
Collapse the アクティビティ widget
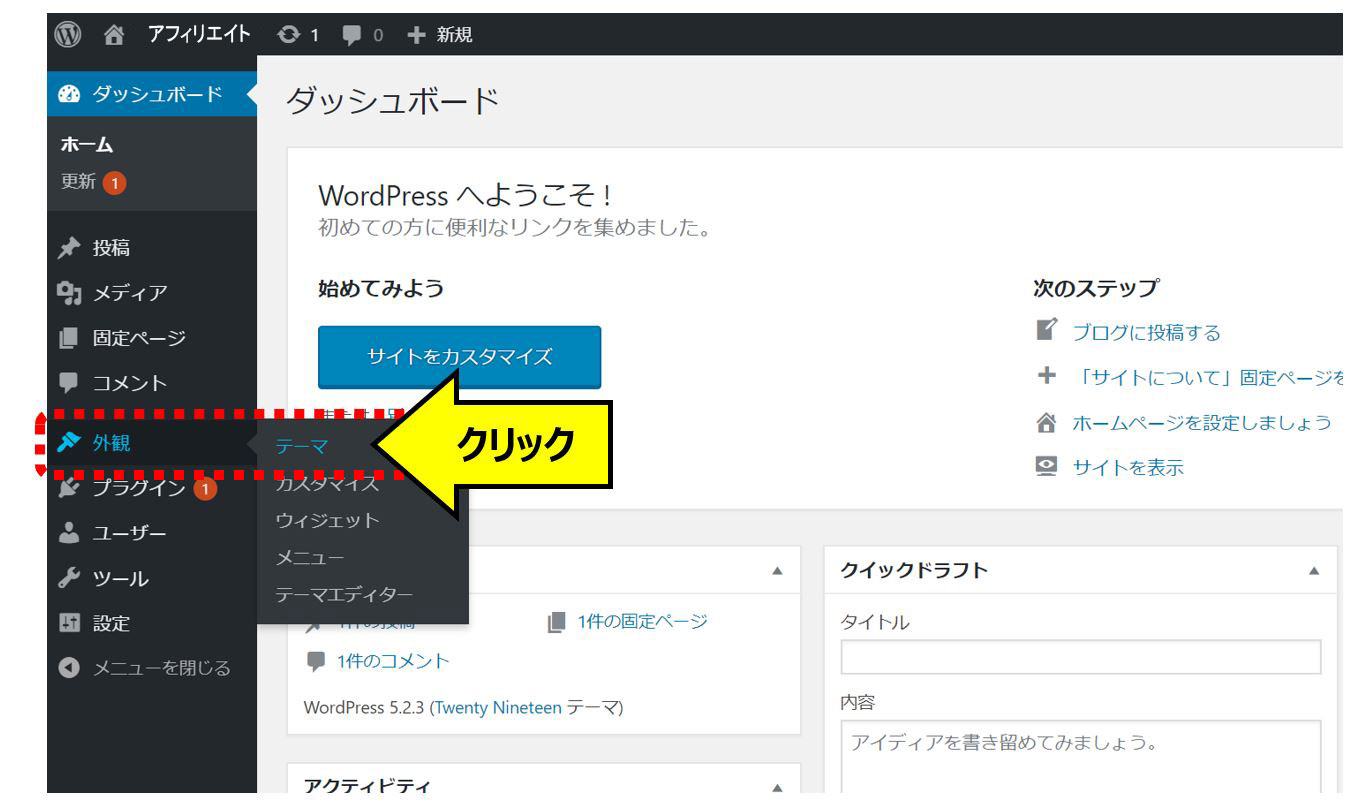click(x=778, y=788)
